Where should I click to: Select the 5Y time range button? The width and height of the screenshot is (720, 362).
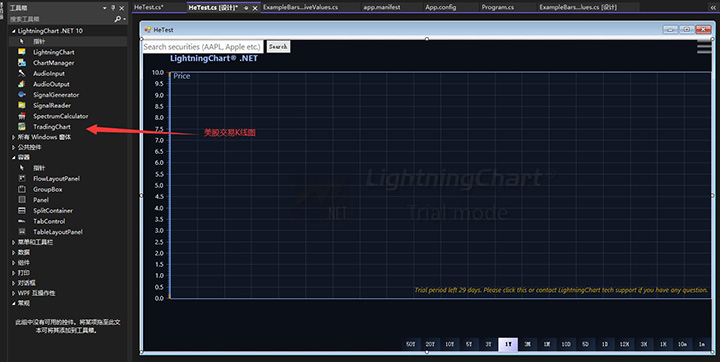[469, 344]
